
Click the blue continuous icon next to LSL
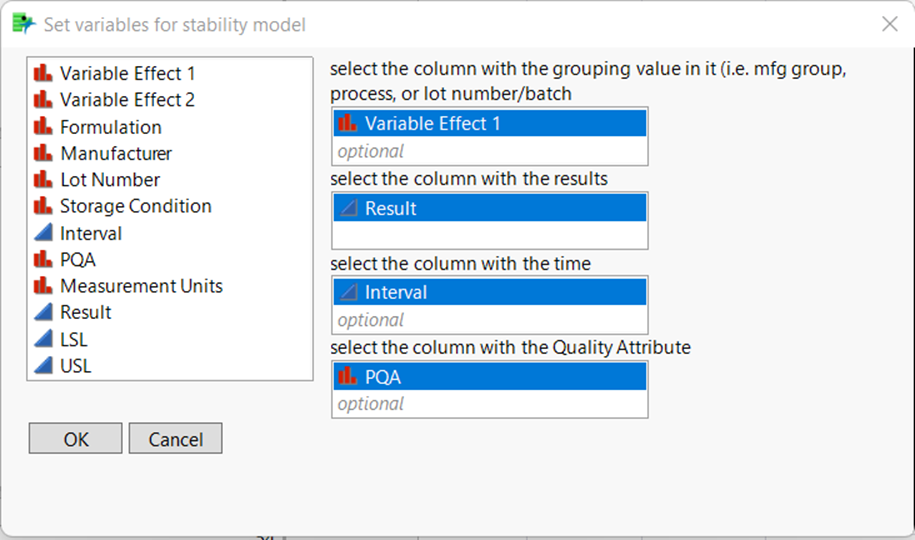coord(43,339)
